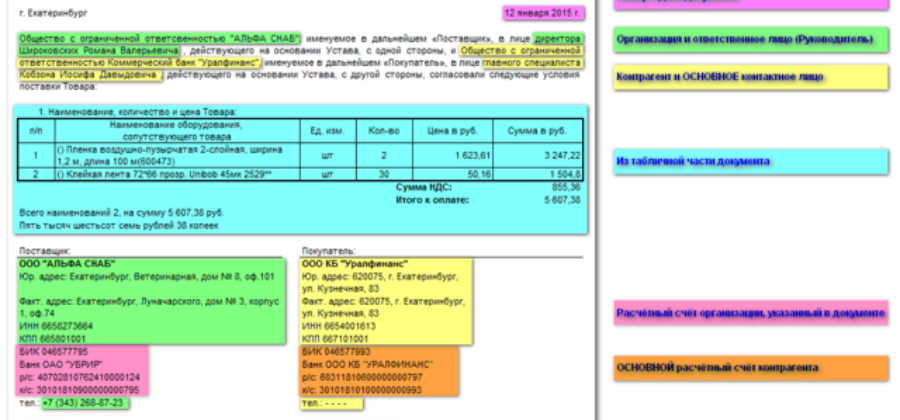The image size is (900, 420).
Task: Click buyer 'ИНН 6654001613'
Action: pos(339,326)
